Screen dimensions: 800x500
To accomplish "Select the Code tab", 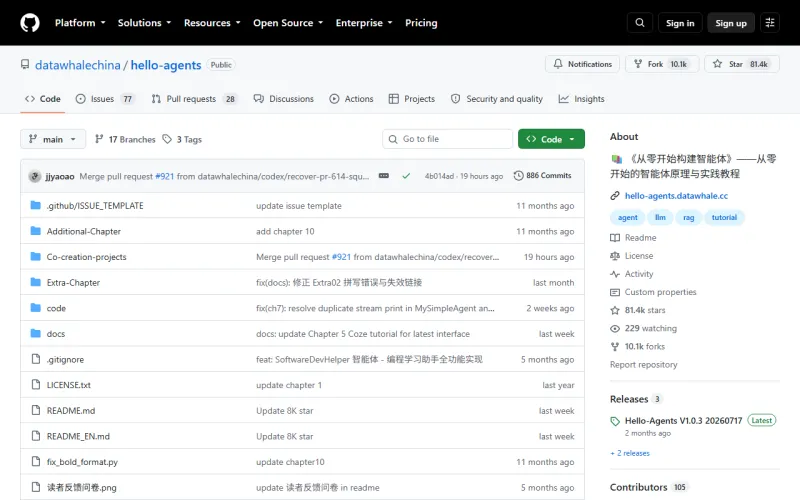I will tap(43, 98).
